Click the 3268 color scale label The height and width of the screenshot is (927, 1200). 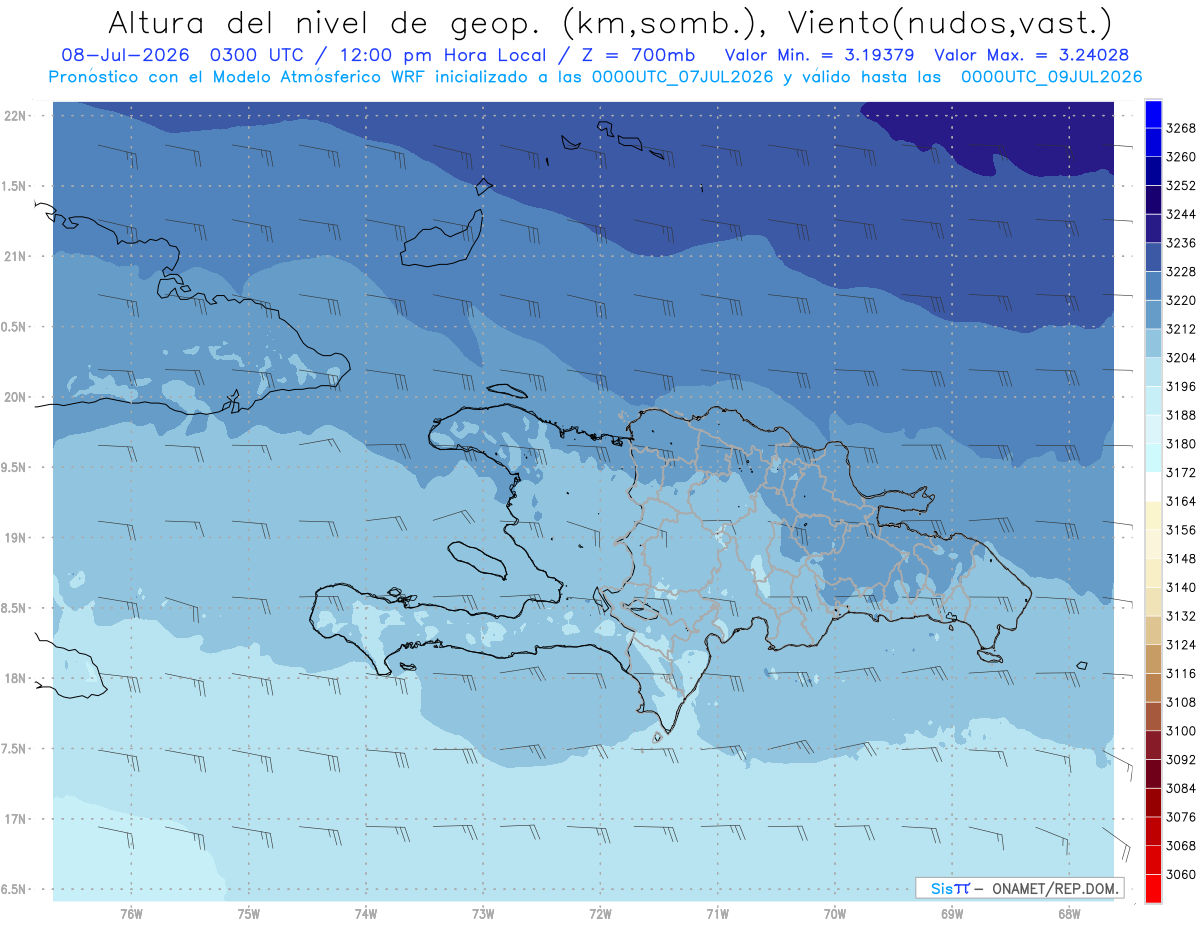(1181, 128)
